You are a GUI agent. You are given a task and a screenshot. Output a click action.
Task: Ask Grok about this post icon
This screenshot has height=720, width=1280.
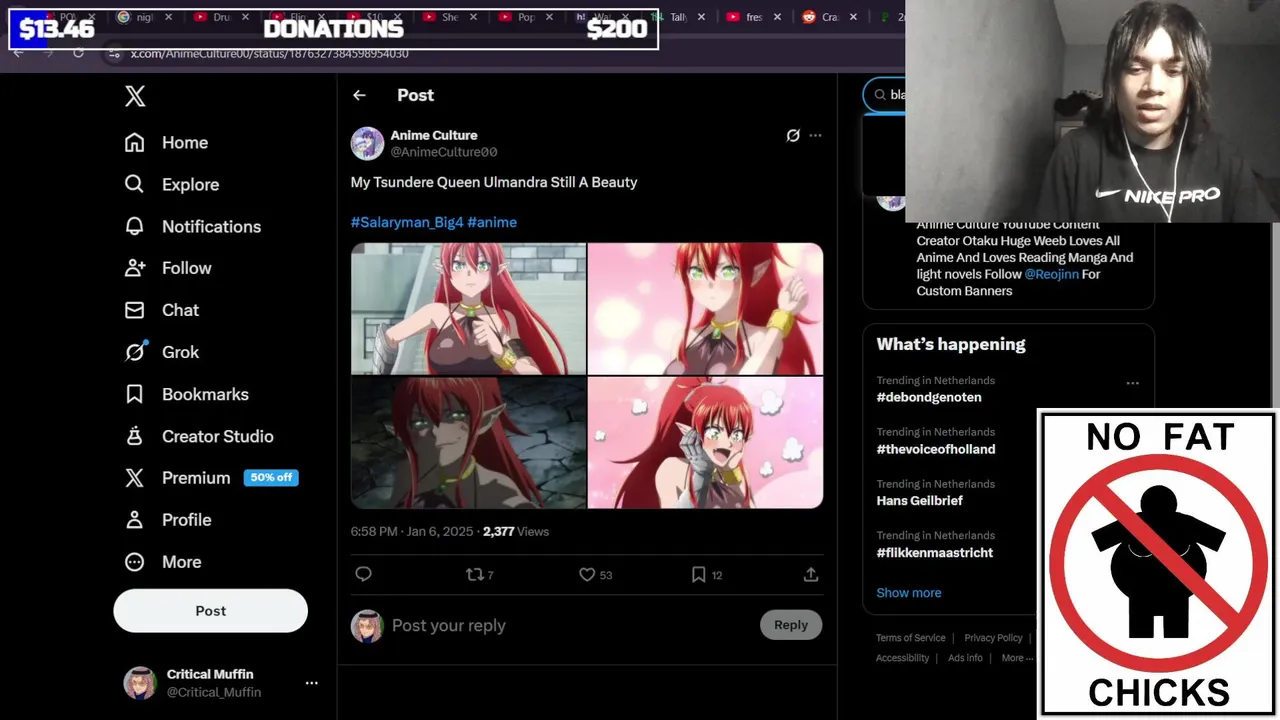point(793,135)
